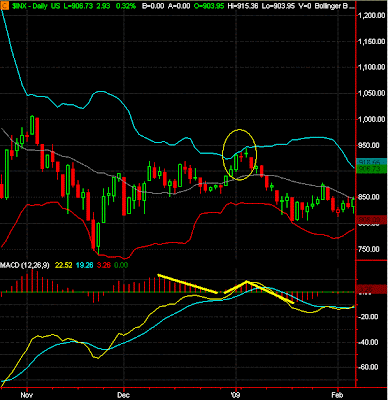Click the tall green candle near November high
The height and width of the screenshot is (400, 388).
pos(32,125)
